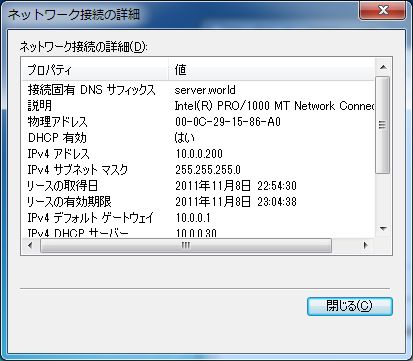The height and width of the screenshot is (361, 413).
Task: Click the ネットワーク接続の詳細 title bar text
Action: [x=74, y=15]
